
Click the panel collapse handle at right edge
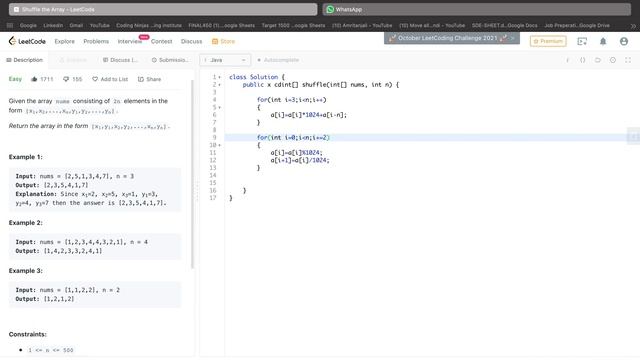click(633, 137)
